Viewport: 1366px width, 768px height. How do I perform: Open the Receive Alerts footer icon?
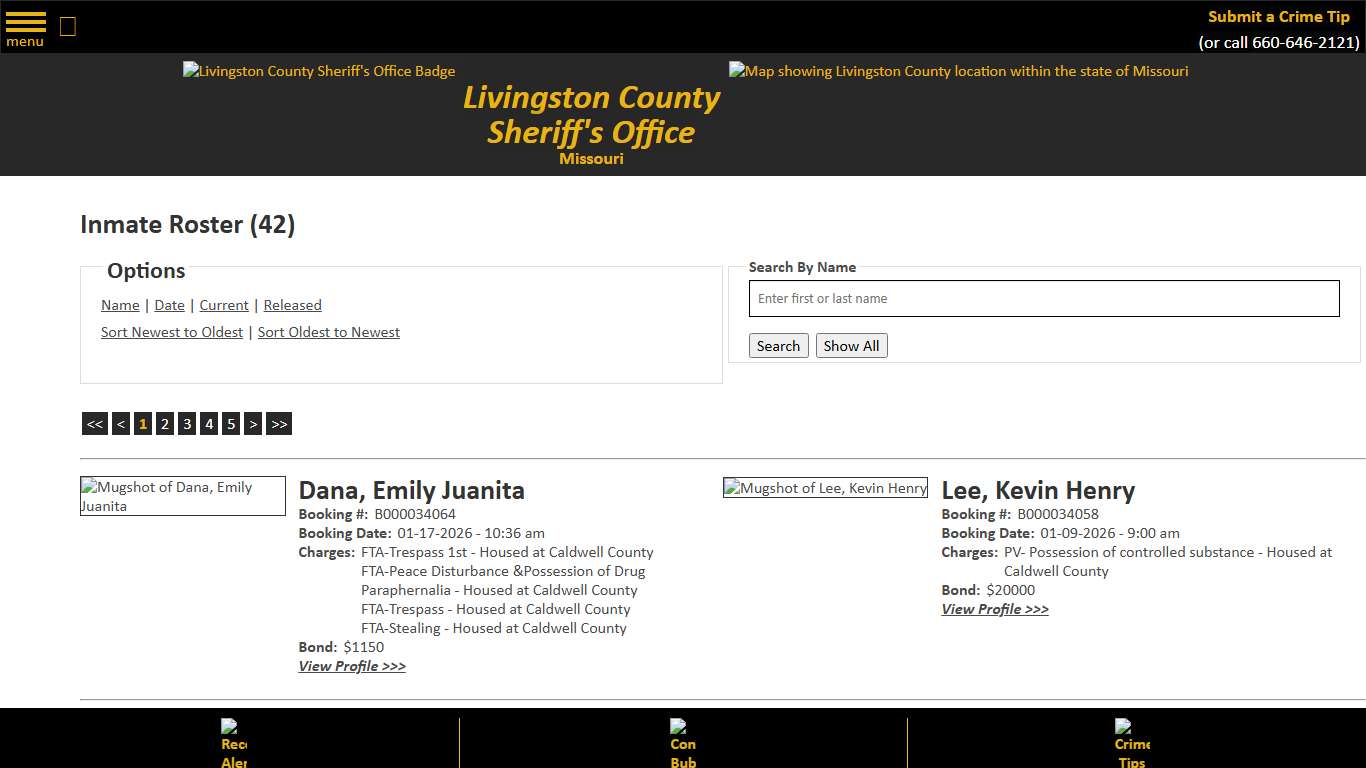pyautogui.click(x=232, y=742)
